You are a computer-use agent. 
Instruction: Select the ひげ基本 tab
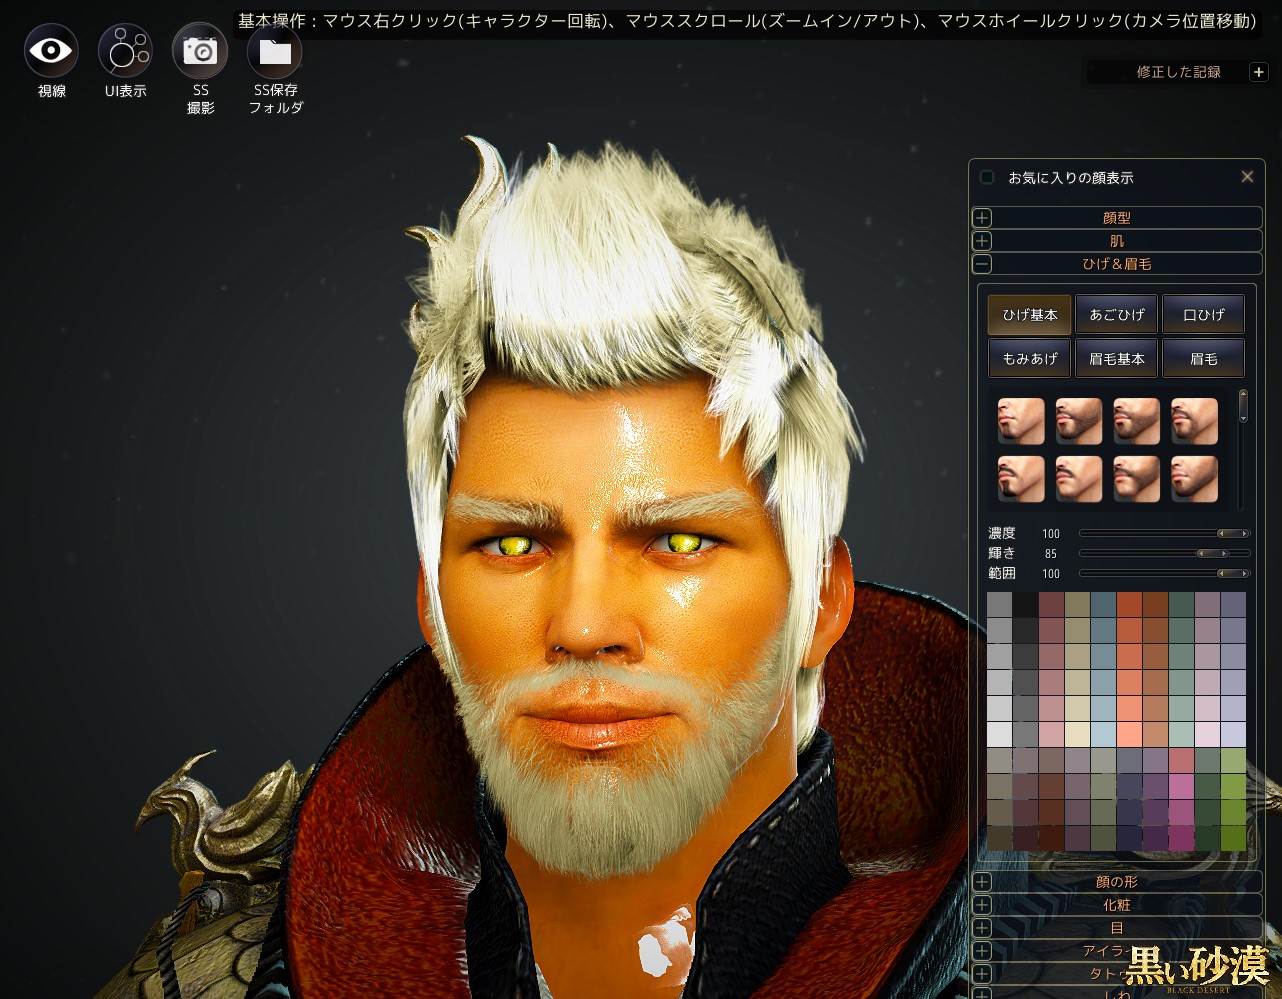pos(1030,315)
